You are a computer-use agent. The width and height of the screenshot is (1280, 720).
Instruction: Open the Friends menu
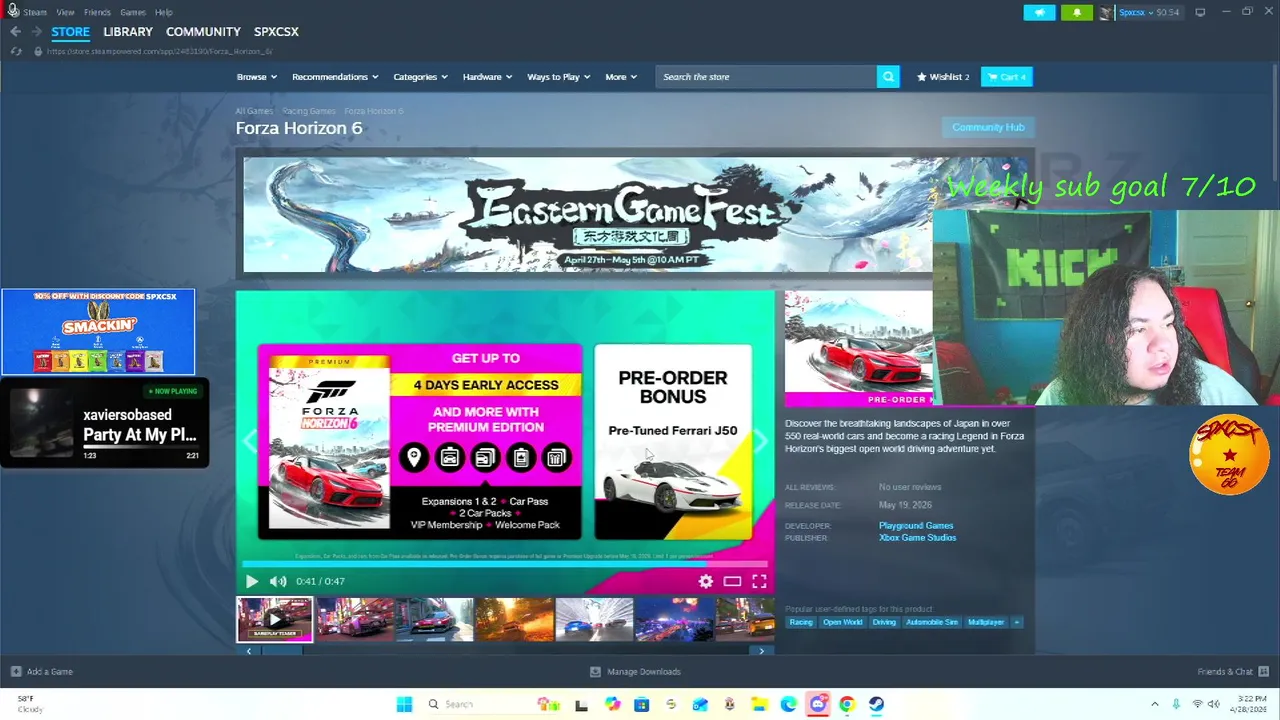coord(97,12)
